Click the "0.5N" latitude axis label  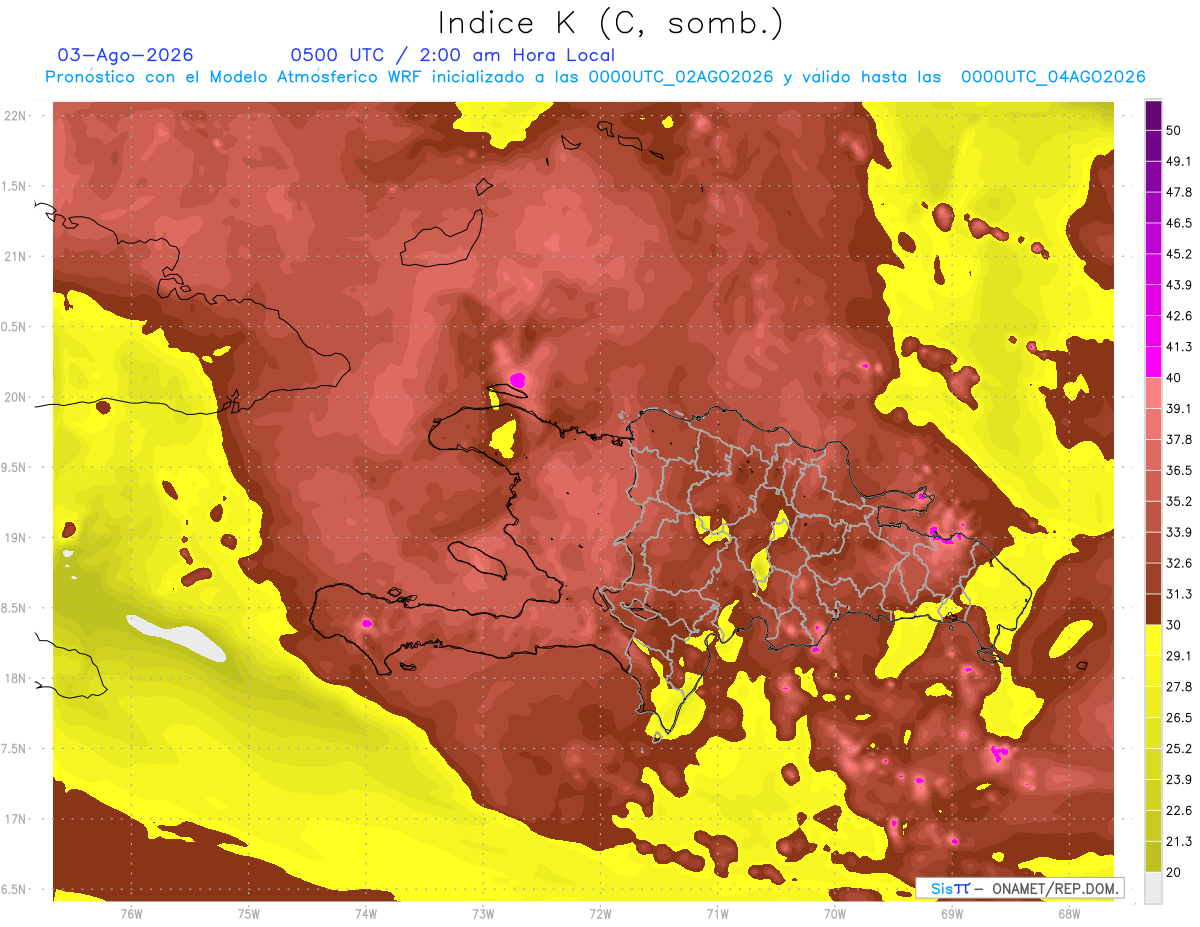[x=14, y=327]
